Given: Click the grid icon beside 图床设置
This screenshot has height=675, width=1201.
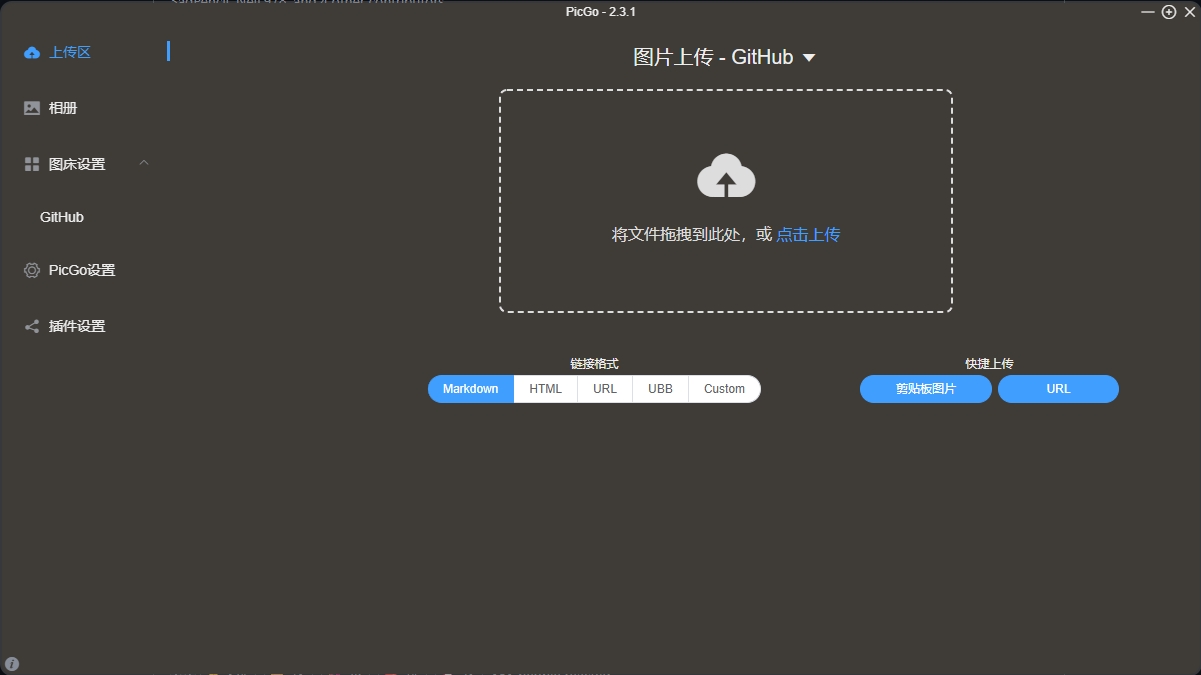Looking at the screenshot, I should point(32,164).
